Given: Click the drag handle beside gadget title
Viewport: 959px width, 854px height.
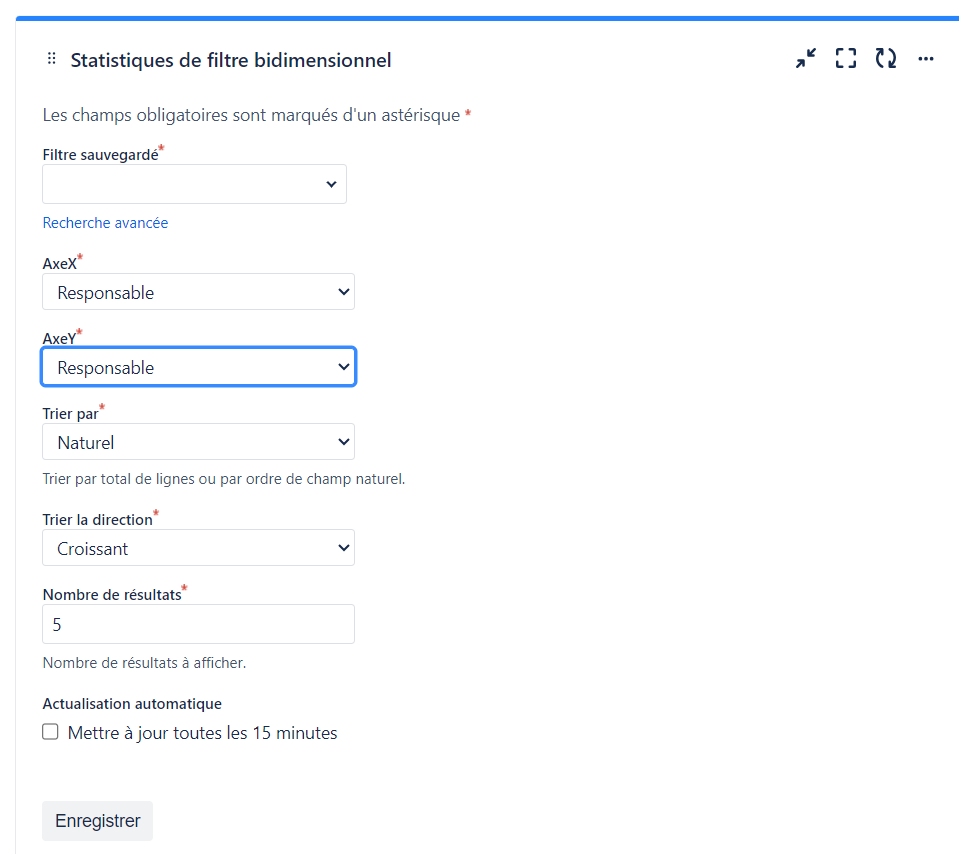Looking at the screenshot, I should pyautogui.click(x=52, y=59).
